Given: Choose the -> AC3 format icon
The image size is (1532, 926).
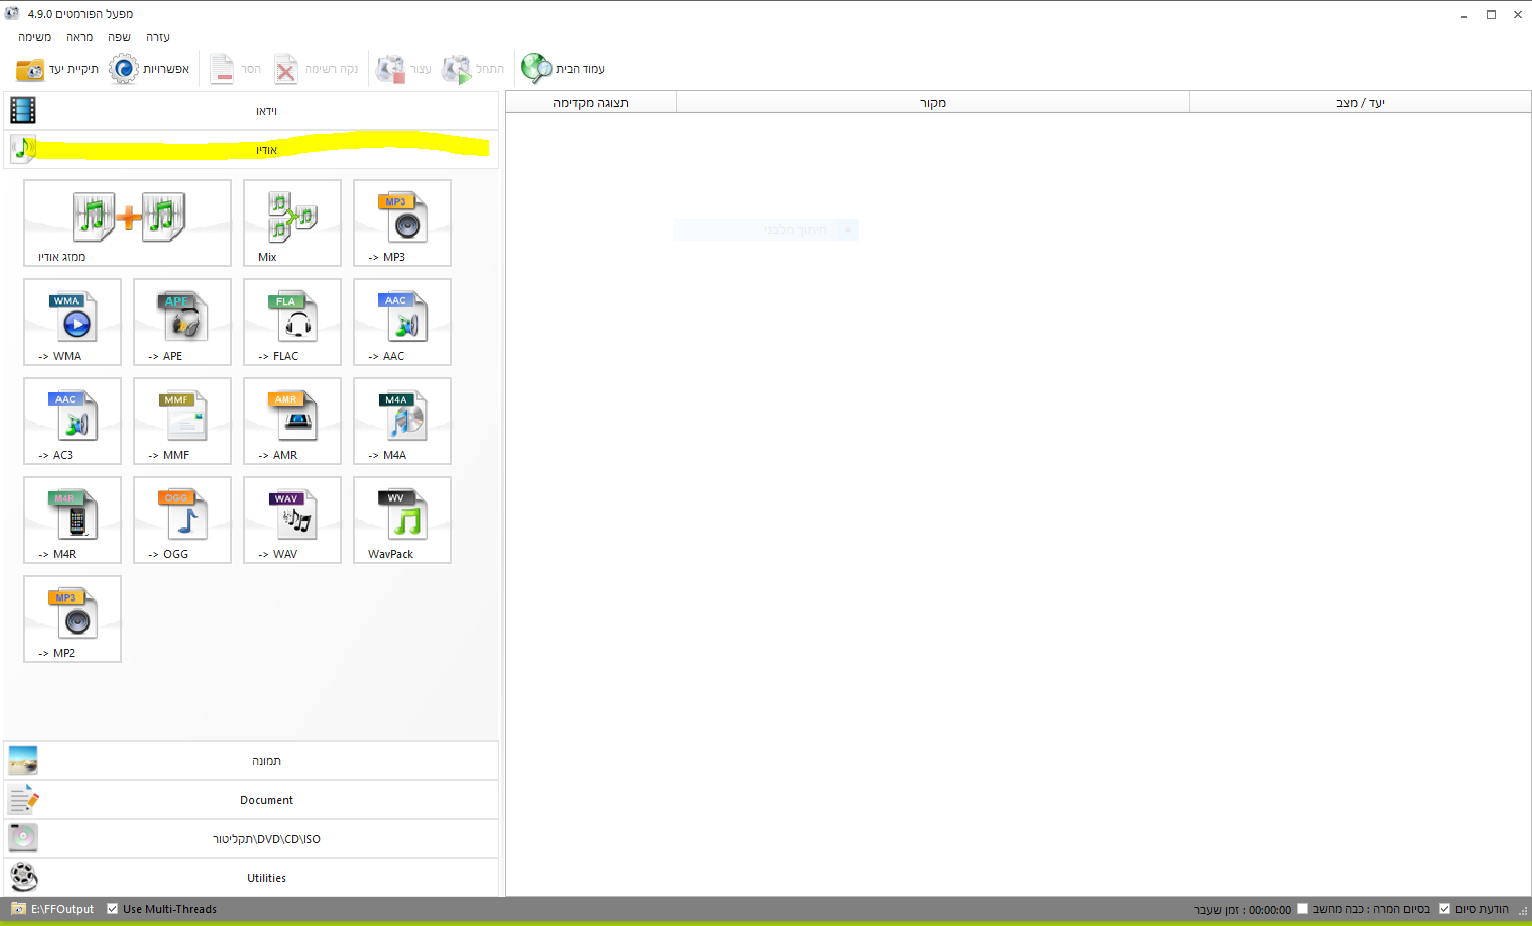Looking at the screenshot, I should click(x=72, y=421).
